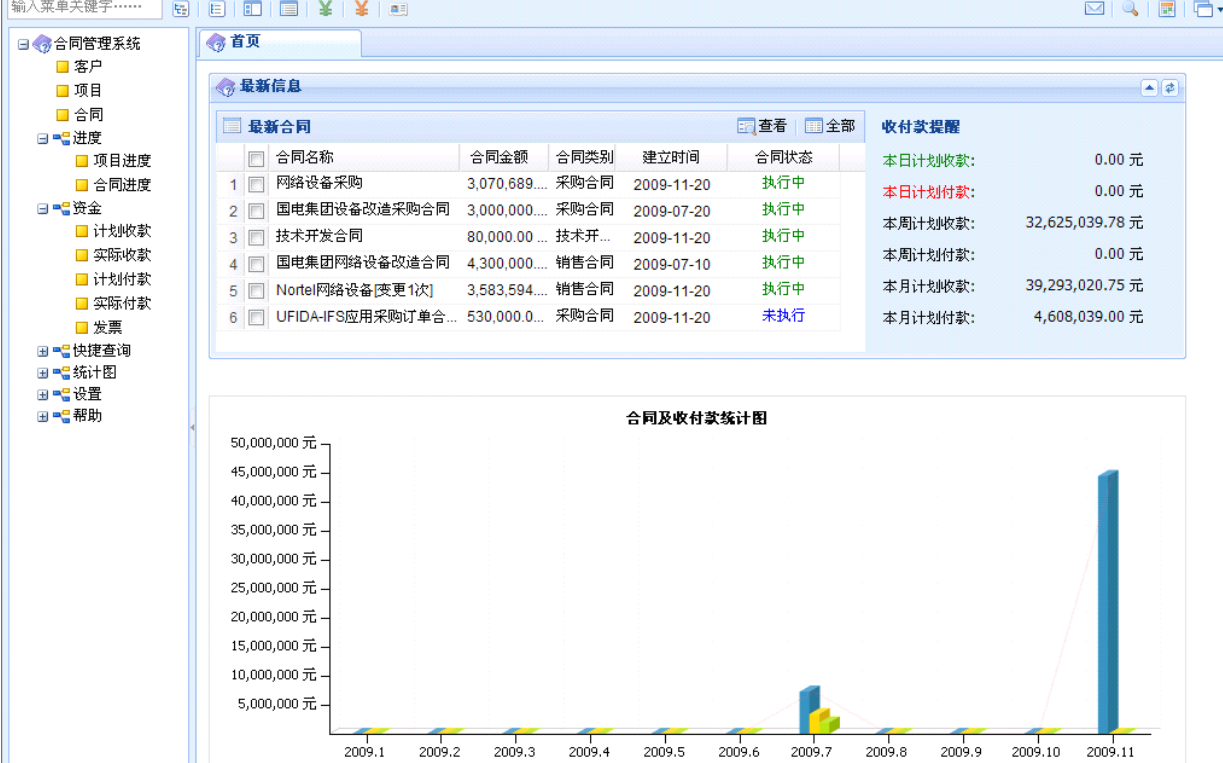Collapse the 资金 tree branch
1223x763 pixels.
tap(43, 209)
